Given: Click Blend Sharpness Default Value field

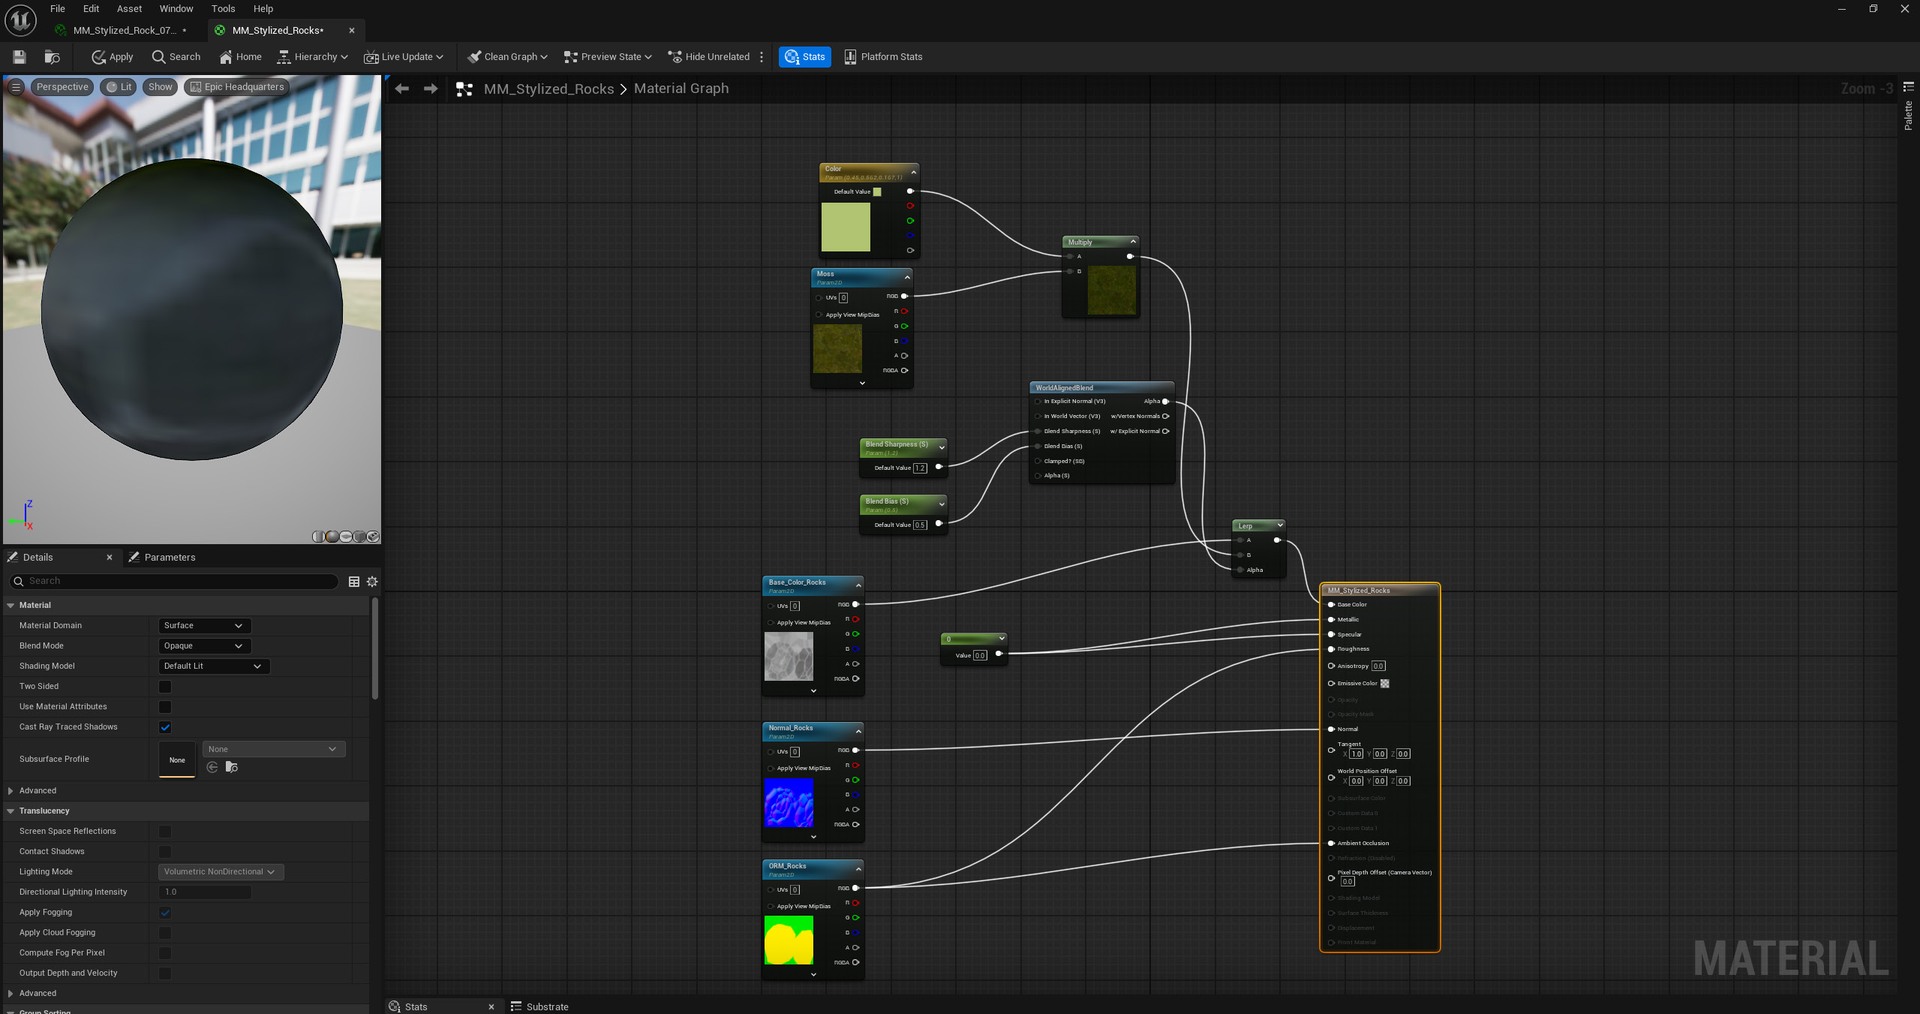Looking at the screenshot, I should click(x=920, y=468).
